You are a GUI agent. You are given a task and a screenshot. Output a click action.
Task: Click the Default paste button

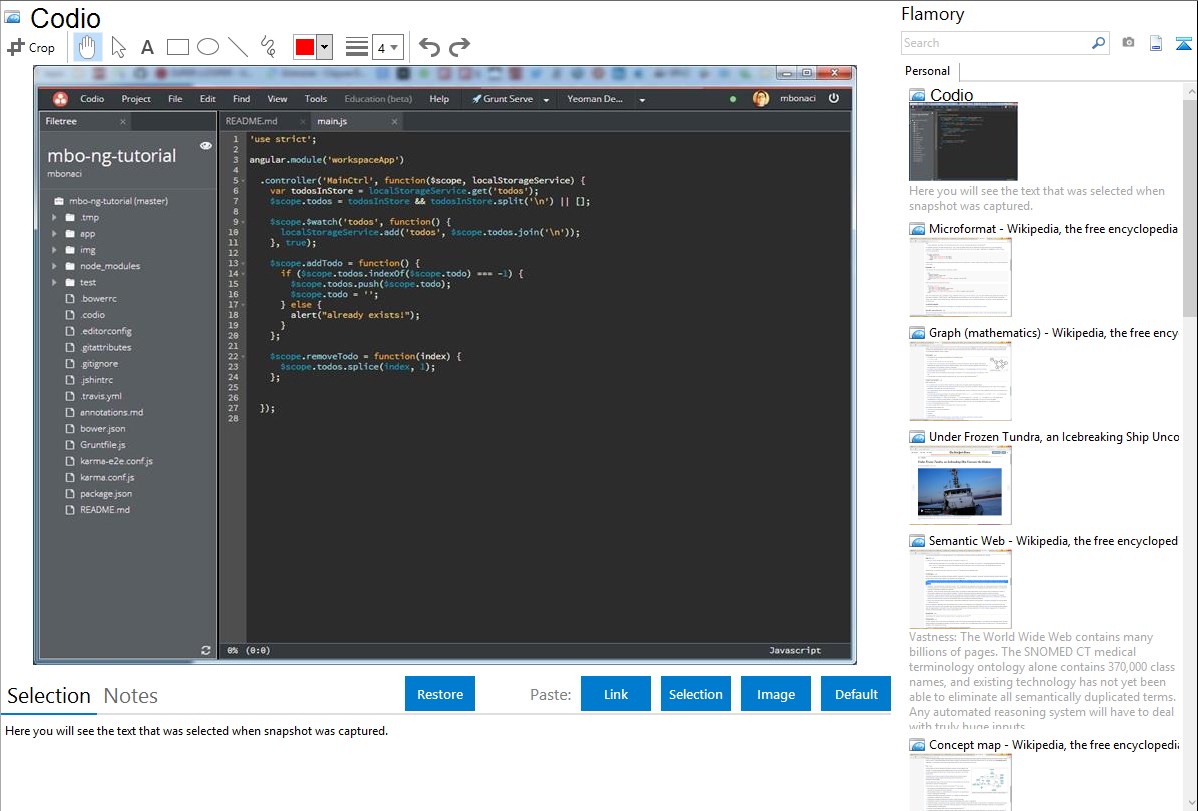pyautogui.click(x=856, y=694)
